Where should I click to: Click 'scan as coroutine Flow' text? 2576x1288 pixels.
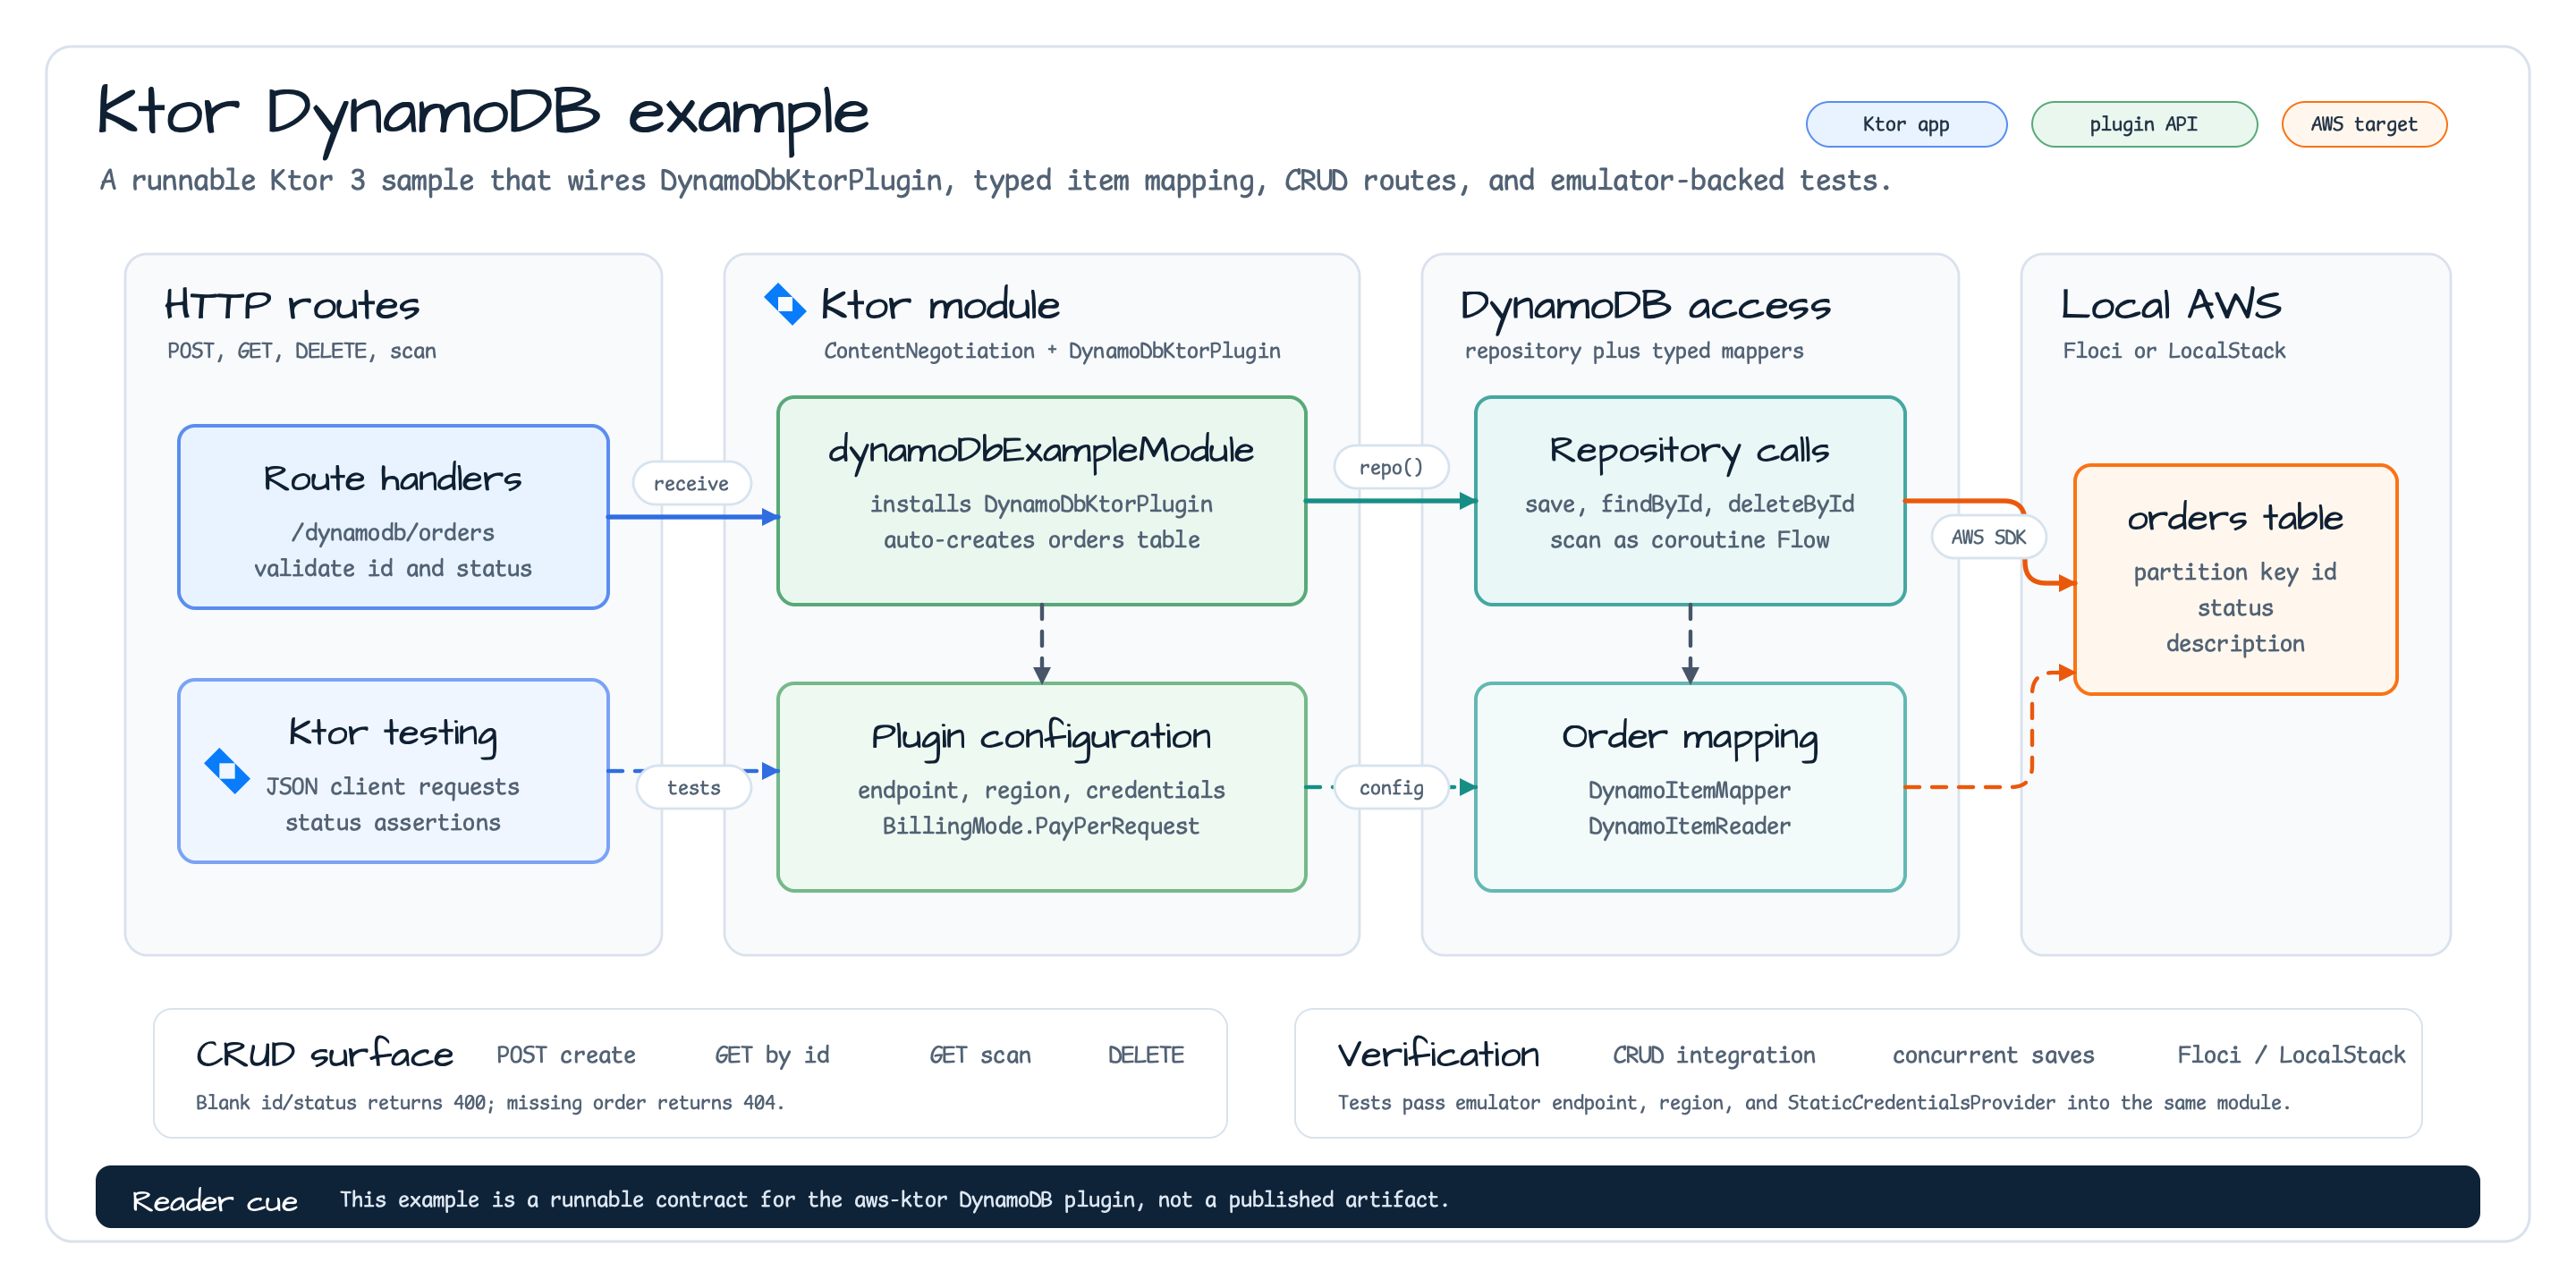click(x=1689, y=540)
